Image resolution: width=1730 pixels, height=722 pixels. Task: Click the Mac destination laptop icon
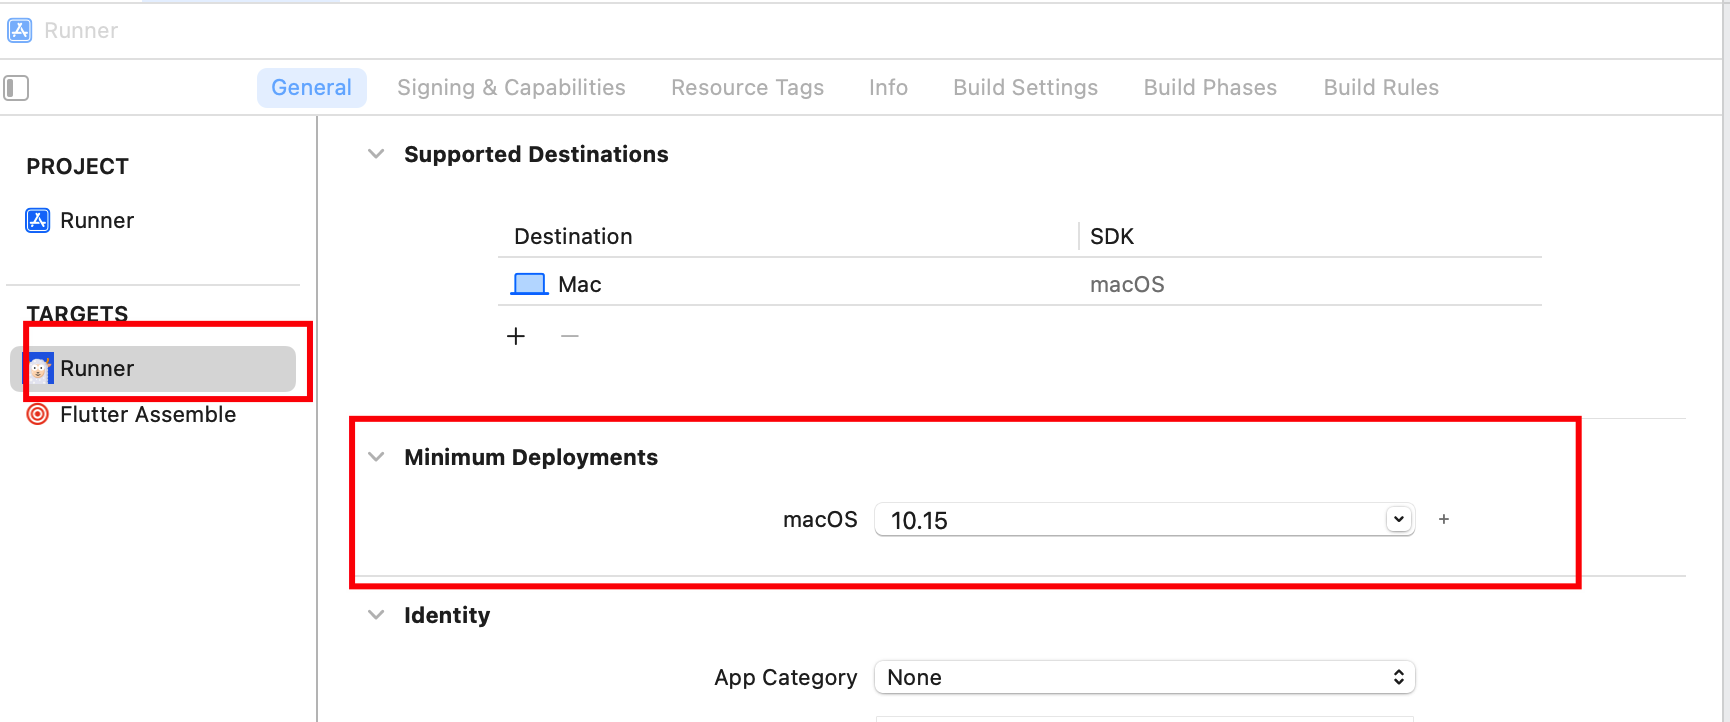(x=529, y=284)
